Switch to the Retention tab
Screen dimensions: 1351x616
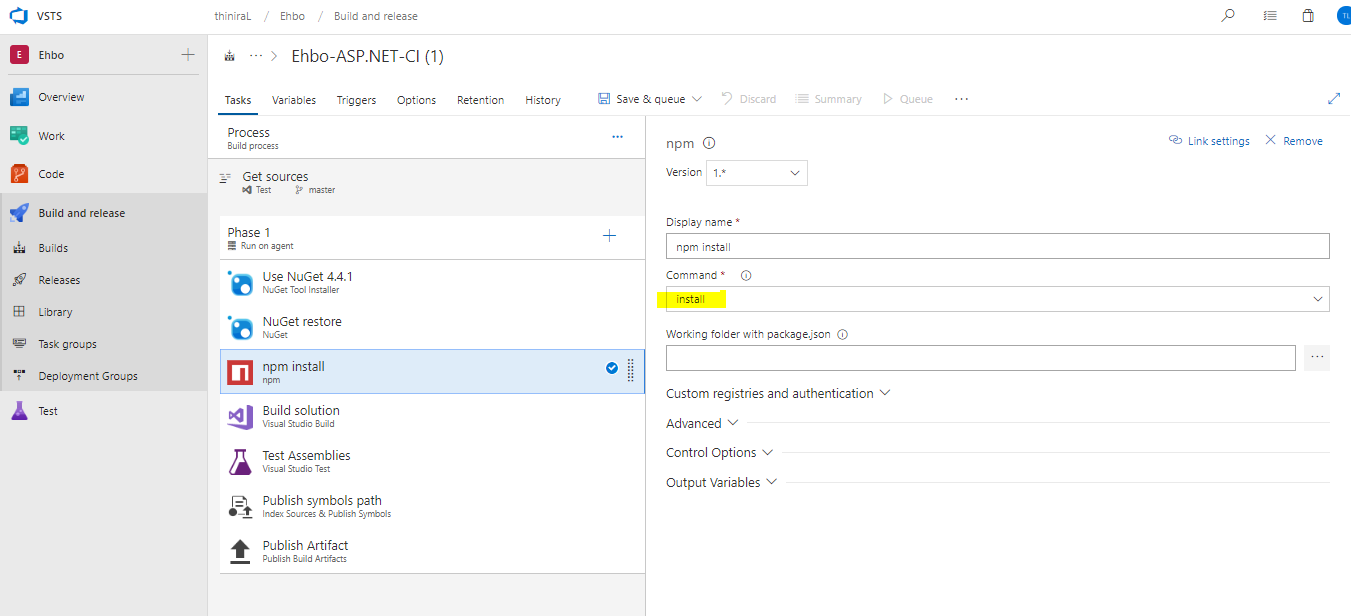coord(480,100)
